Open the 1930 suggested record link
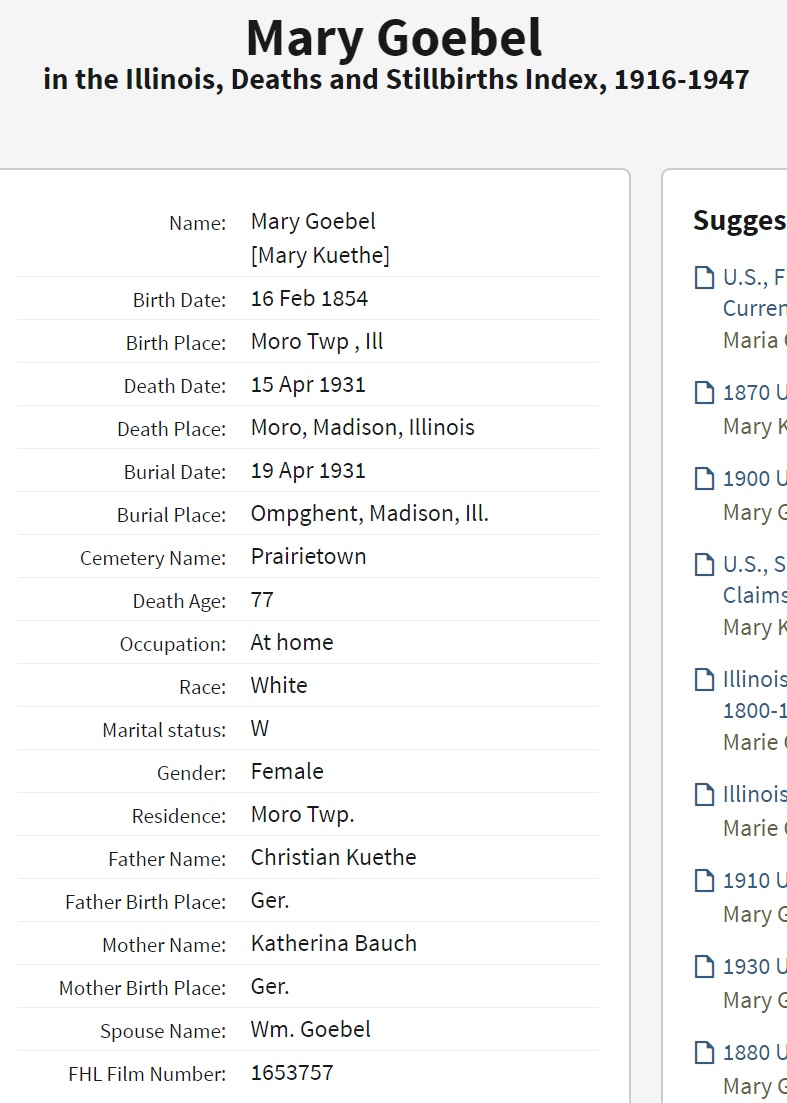This screenshot has height=1103, width=787. click(754, 966)
